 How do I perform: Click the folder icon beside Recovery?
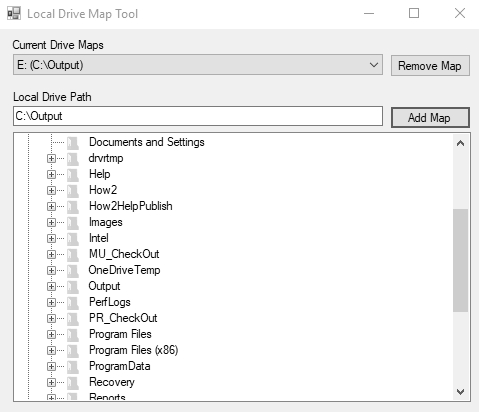(73, 382)
